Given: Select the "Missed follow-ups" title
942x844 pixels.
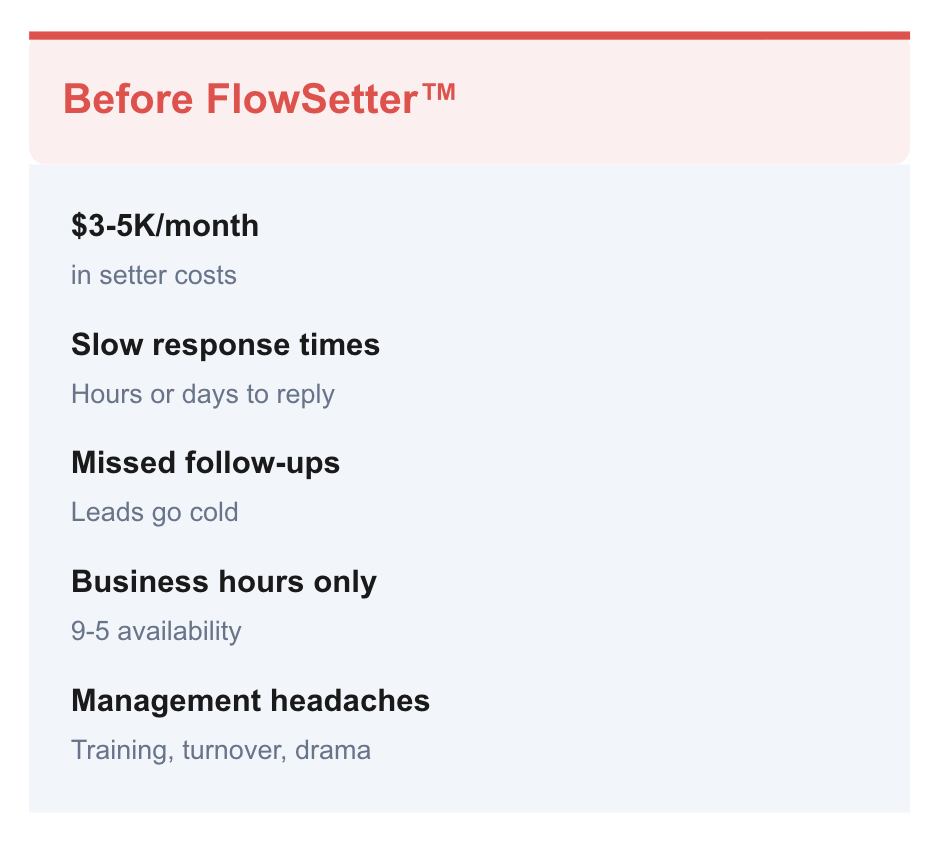Looking at the screenshot, I should point(205,463).
